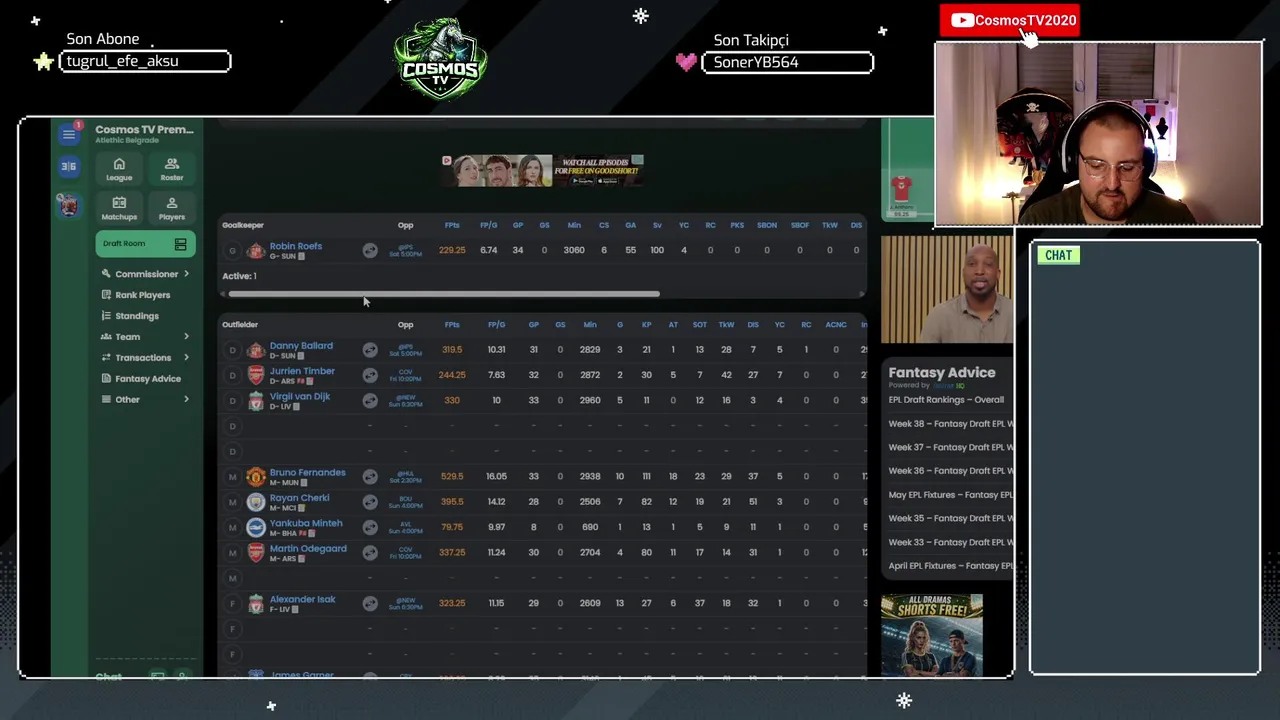Click right arrow of goalkeeper table scrollbar

point(862,294)
